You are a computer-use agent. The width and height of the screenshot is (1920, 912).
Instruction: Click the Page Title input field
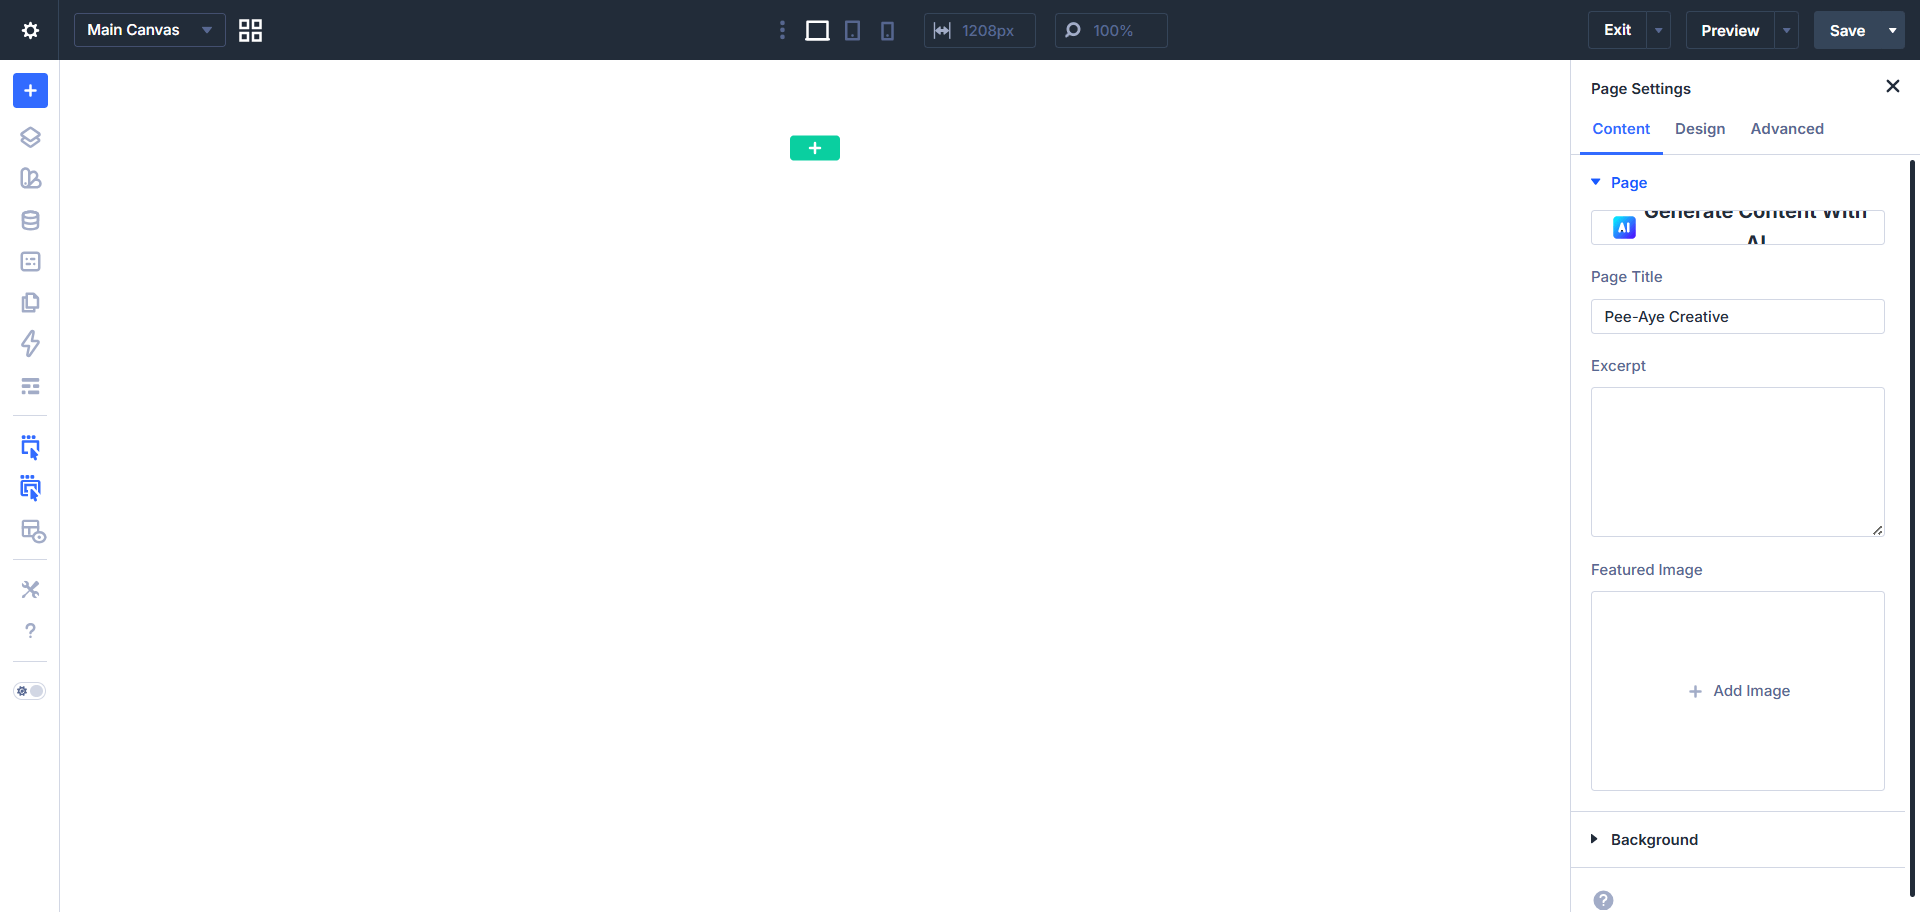(x=1737, y=317)
